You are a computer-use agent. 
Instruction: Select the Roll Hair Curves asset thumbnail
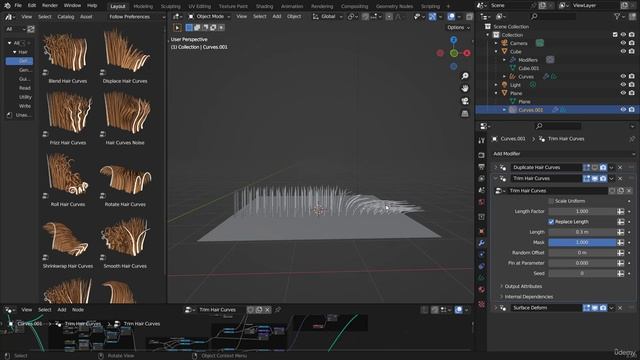click(68, 175)
